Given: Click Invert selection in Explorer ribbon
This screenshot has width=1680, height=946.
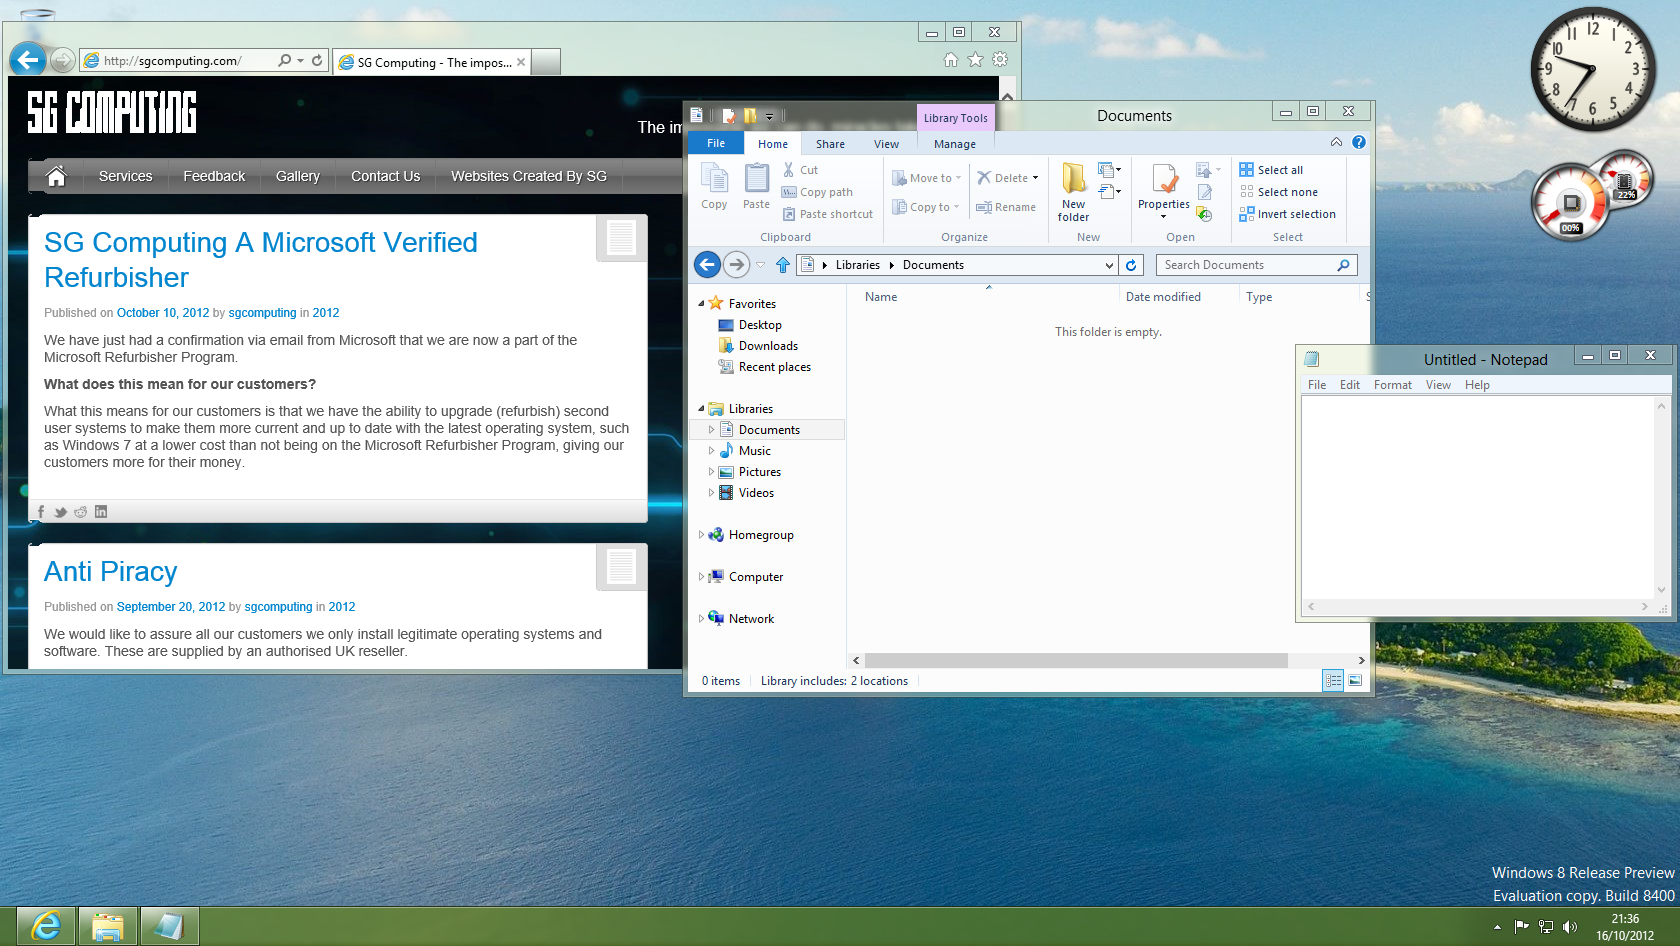Looking at the screenshot, I should click(1288, 214).
